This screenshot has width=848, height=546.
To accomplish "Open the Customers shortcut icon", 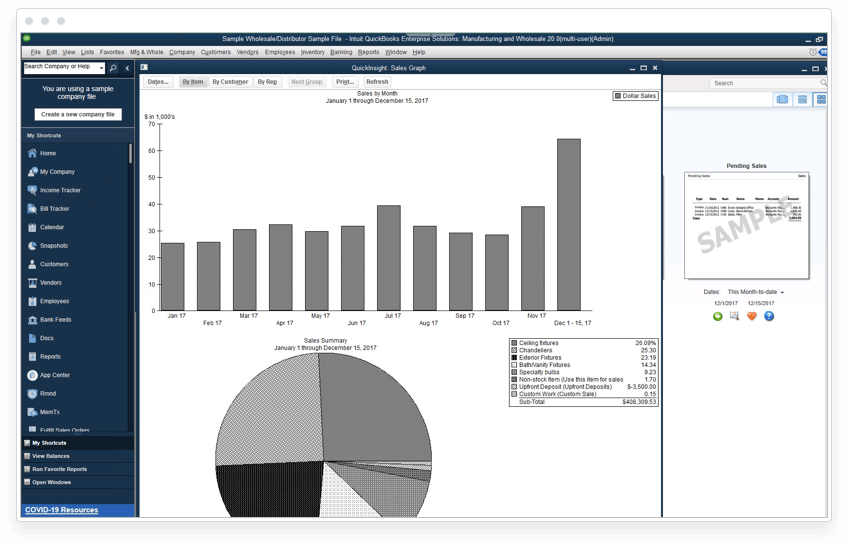I will coord(32,264).
